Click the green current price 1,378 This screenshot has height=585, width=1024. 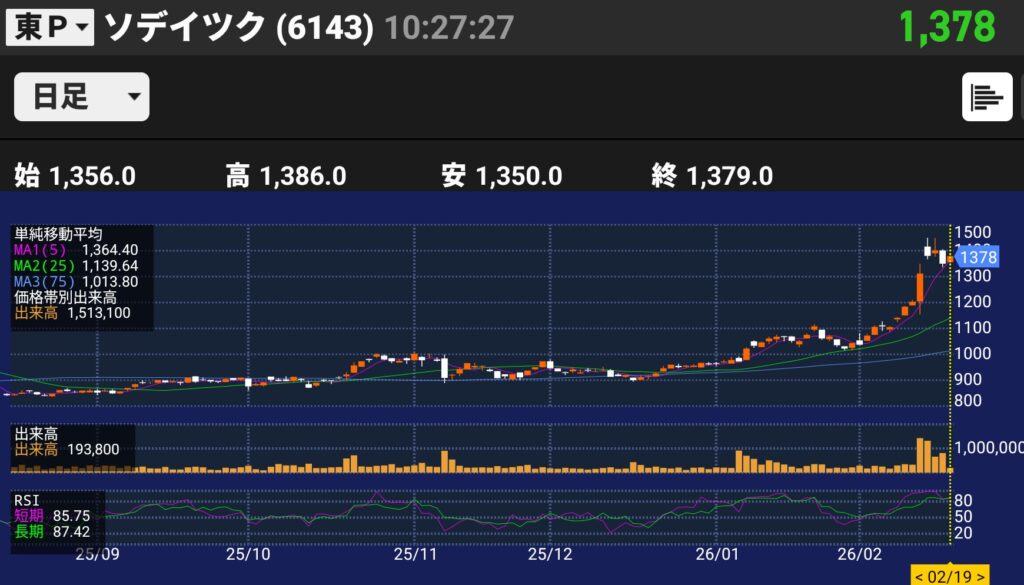coord(946,27)
